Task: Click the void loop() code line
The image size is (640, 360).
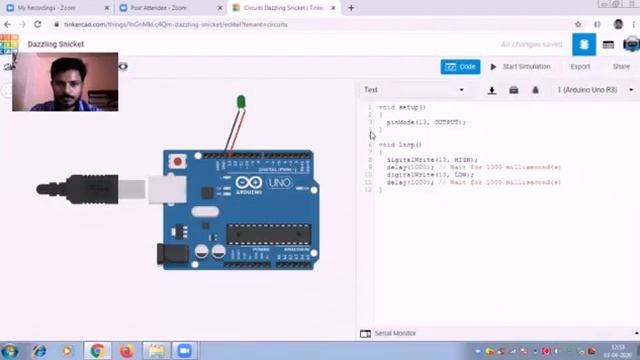Action: click(x=400, y=144)
